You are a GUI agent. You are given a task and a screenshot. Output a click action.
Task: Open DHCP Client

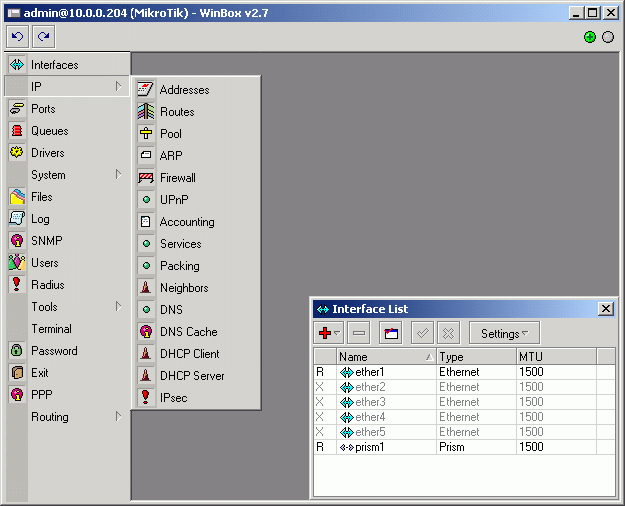click(196, 354)
